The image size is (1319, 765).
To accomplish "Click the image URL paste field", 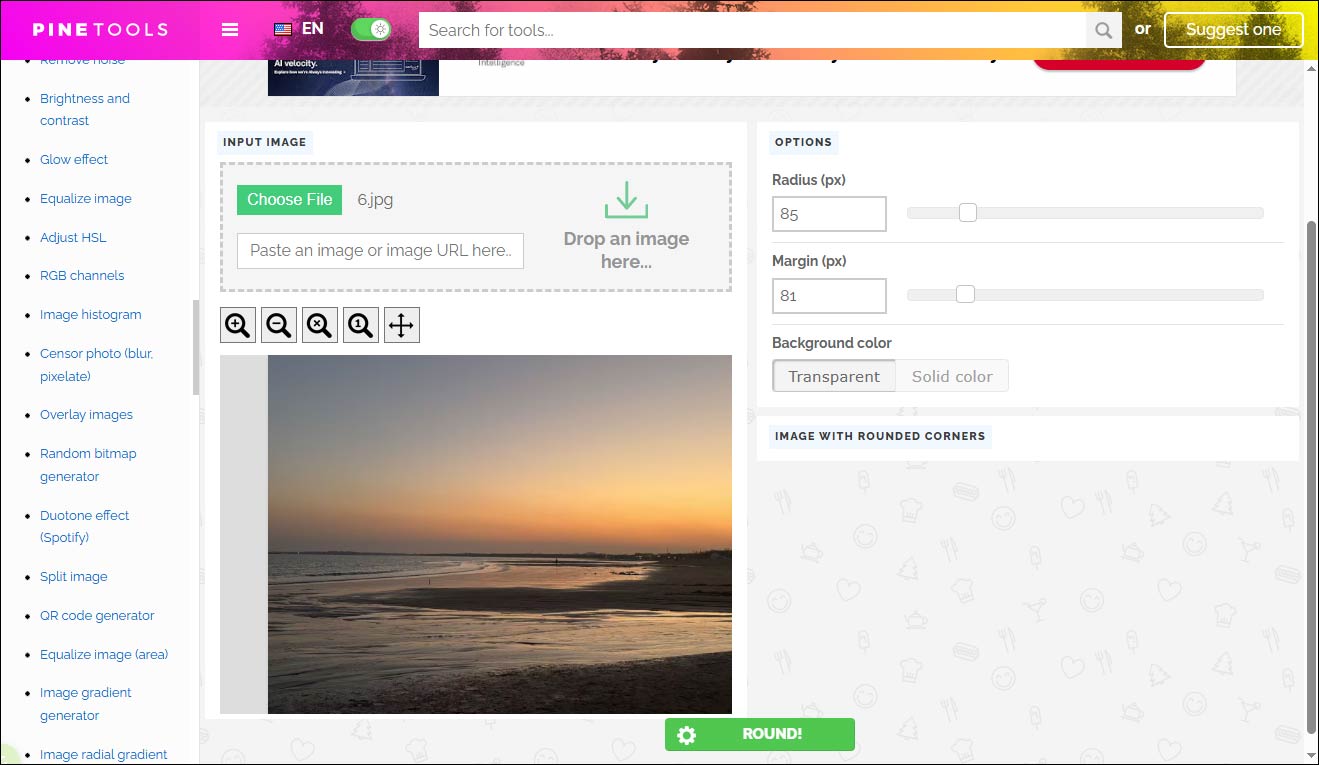I will pyautogui.click(x=380, y=250).
